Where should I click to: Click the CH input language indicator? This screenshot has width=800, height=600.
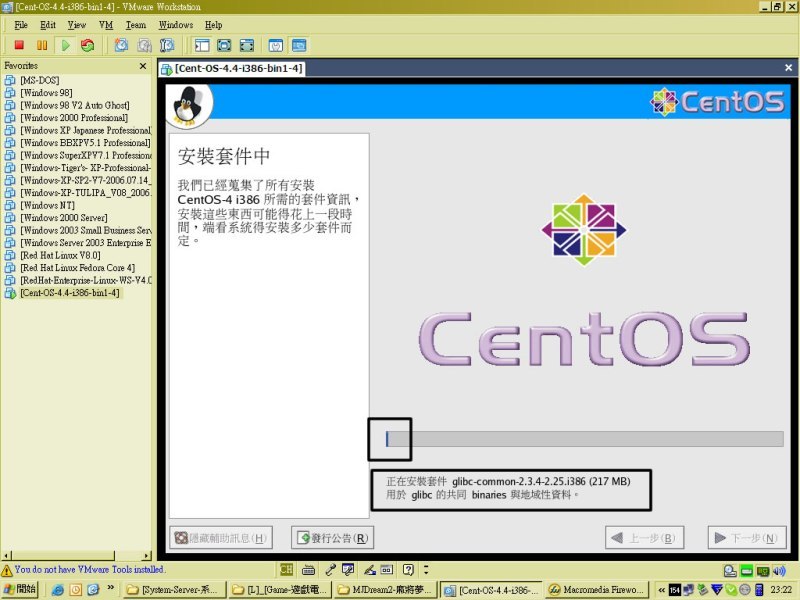[x=287, y=569]
